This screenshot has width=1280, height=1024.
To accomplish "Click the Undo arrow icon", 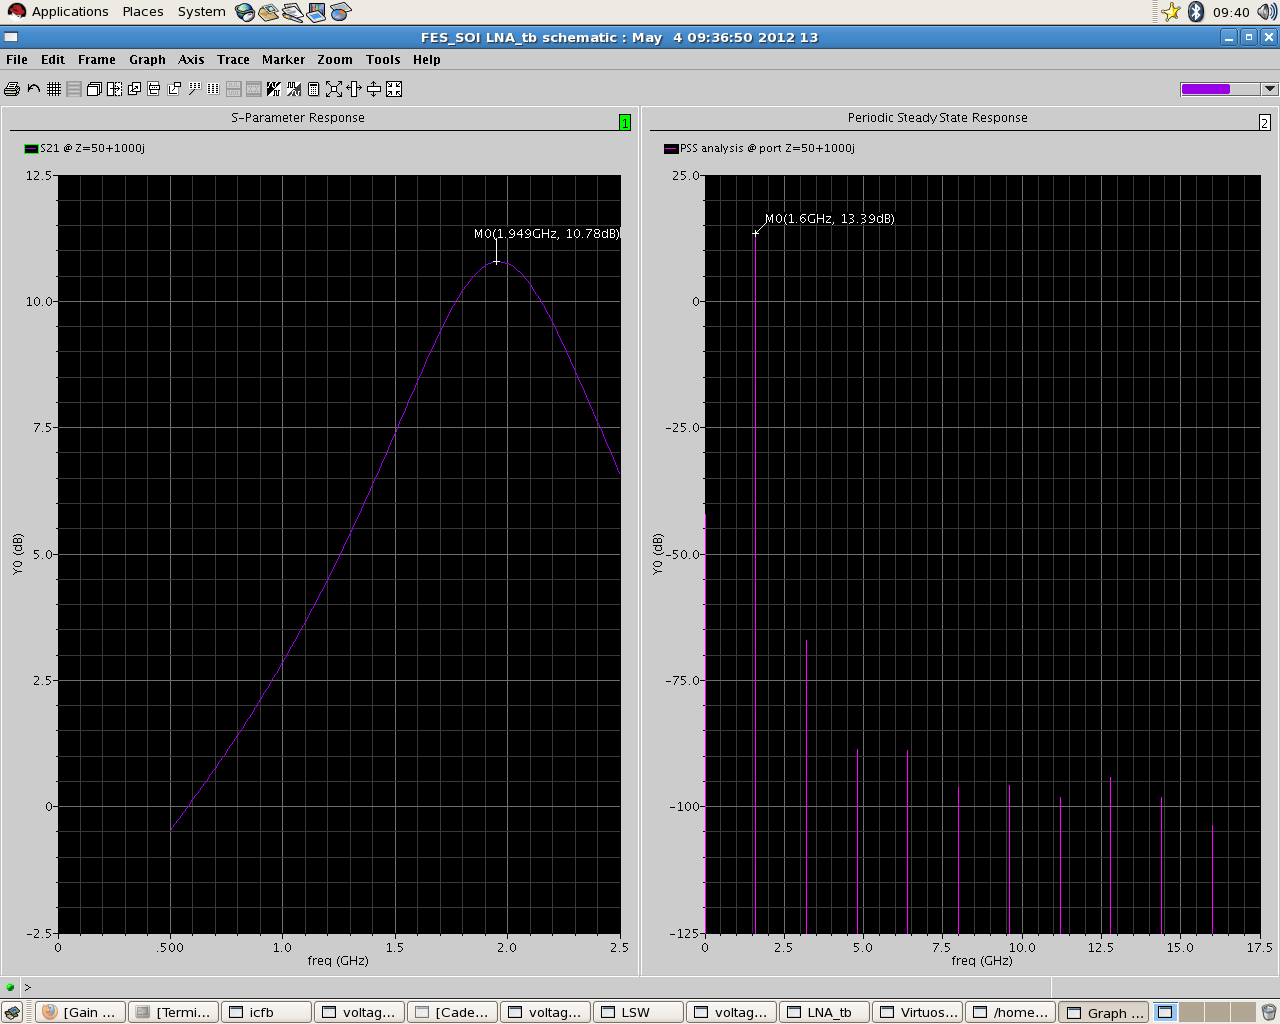I will tap(33, 89).
